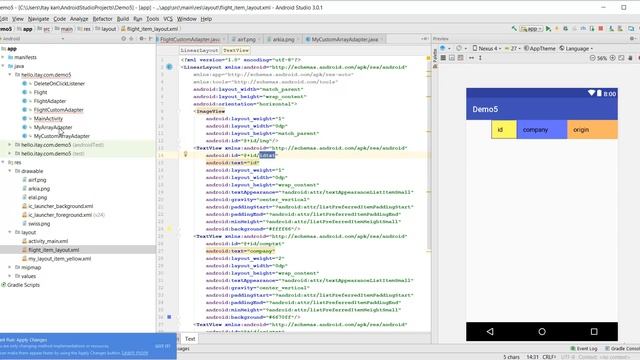The height and width of the screenshot is (360, 640).
Task: Run the app with green play button
Action: tap(548, 29)
